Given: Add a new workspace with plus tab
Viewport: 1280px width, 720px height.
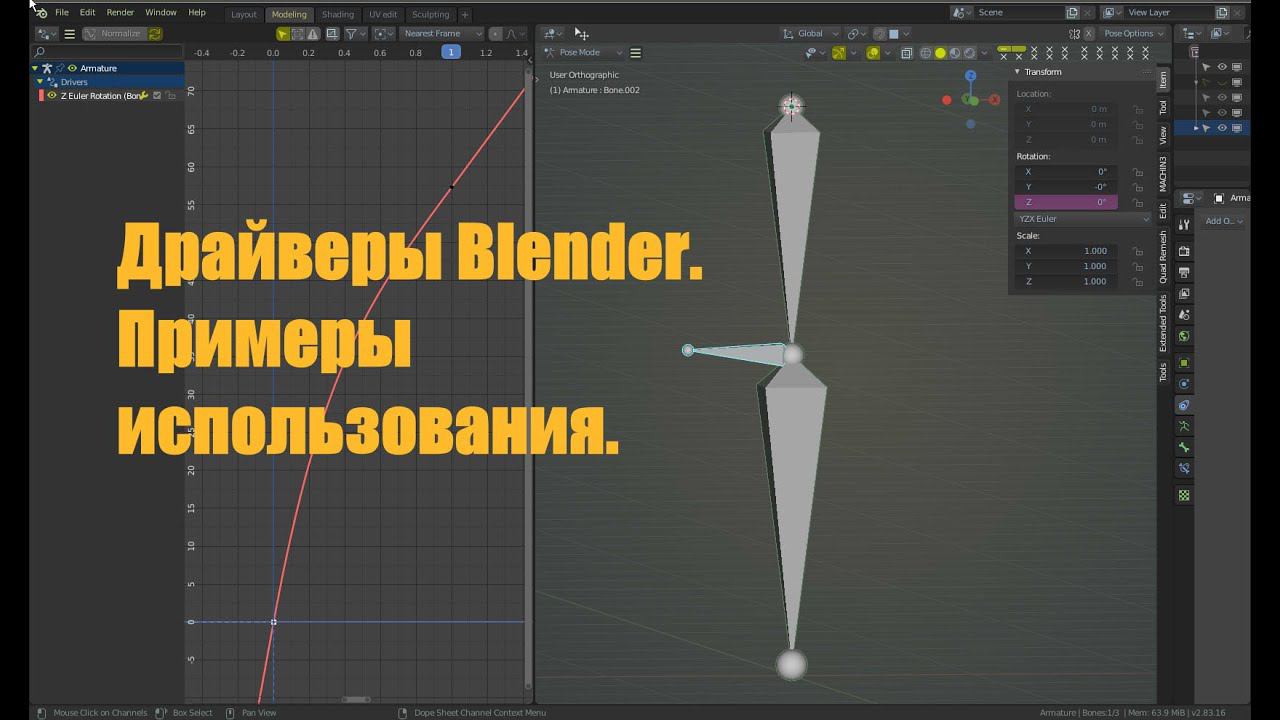Looking at the screenshot, I should coord(465,14).
